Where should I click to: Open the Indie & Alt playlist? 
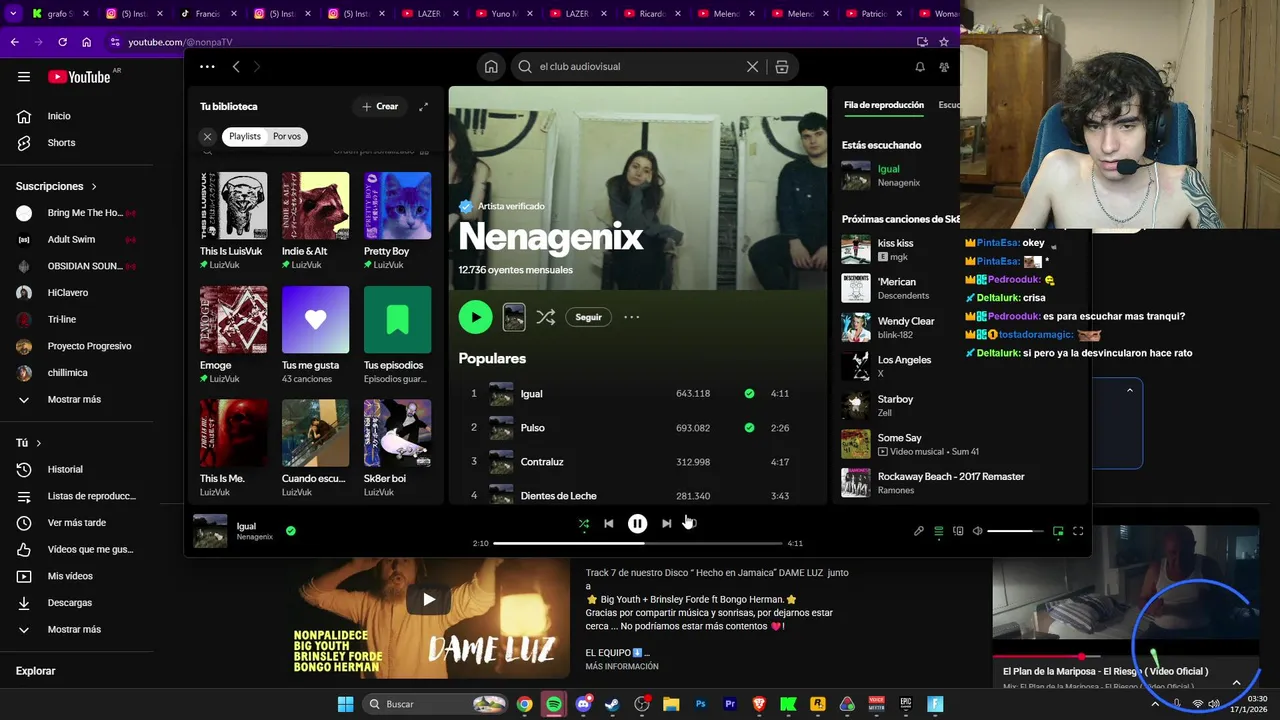pyautogui.click(x=315, y=221)
